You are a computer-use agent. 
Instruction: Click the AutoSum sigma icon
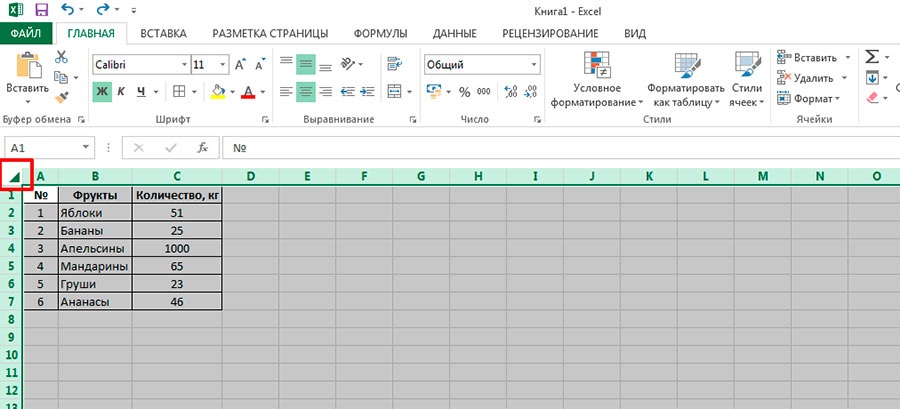pos(871,57)
